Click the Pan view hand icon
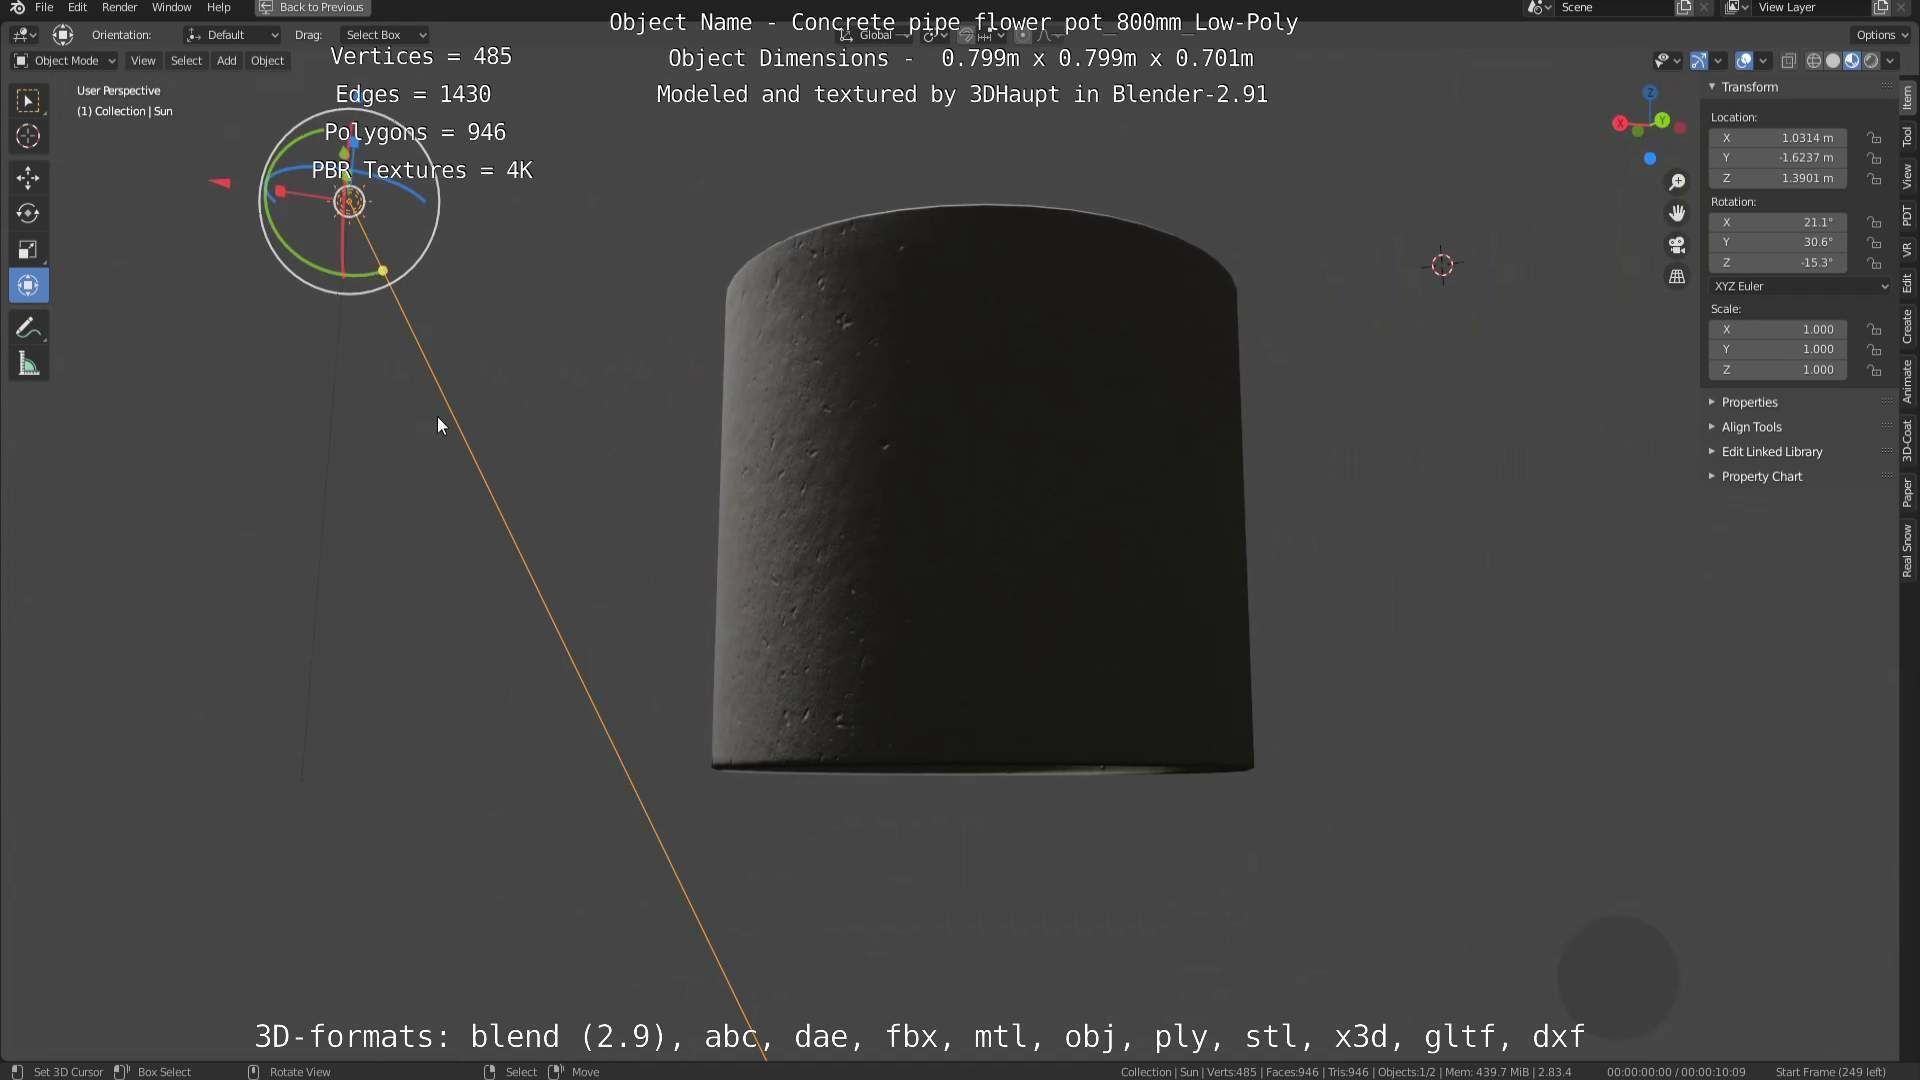Image resolution: width=1920 pixels, height=1080 pixels. [x=1677, y=213]
